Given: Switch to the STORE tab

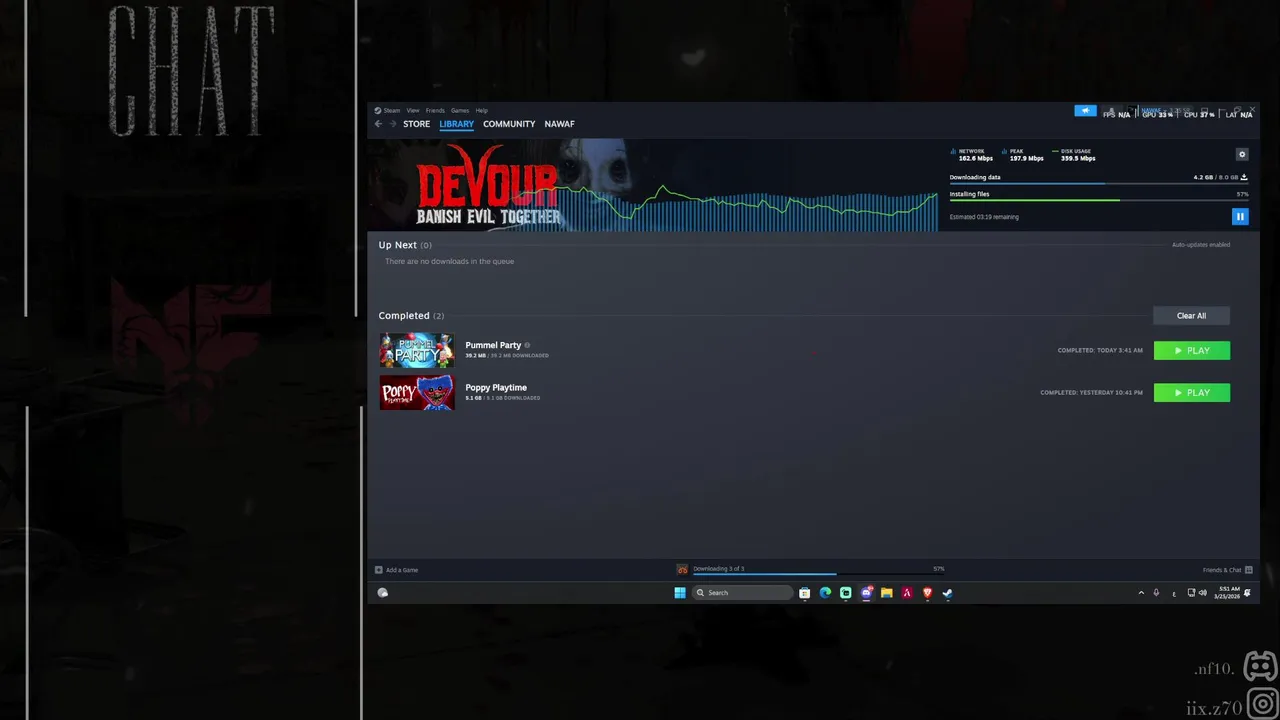Looking at the screenshot, I should click(416, 124).
